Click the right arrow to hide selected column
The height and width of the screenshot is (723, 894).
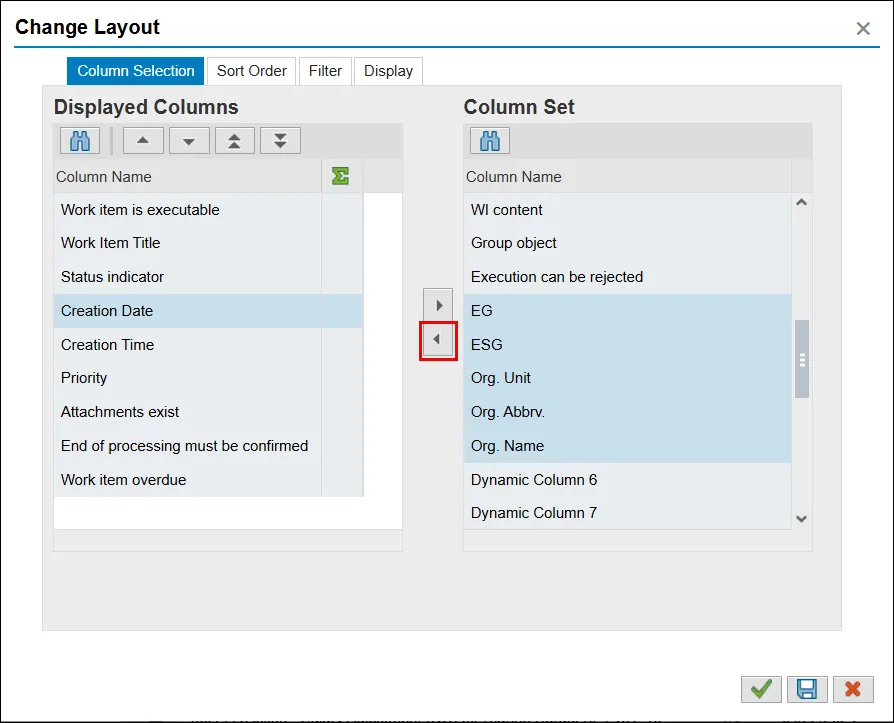tap(438, 305)
